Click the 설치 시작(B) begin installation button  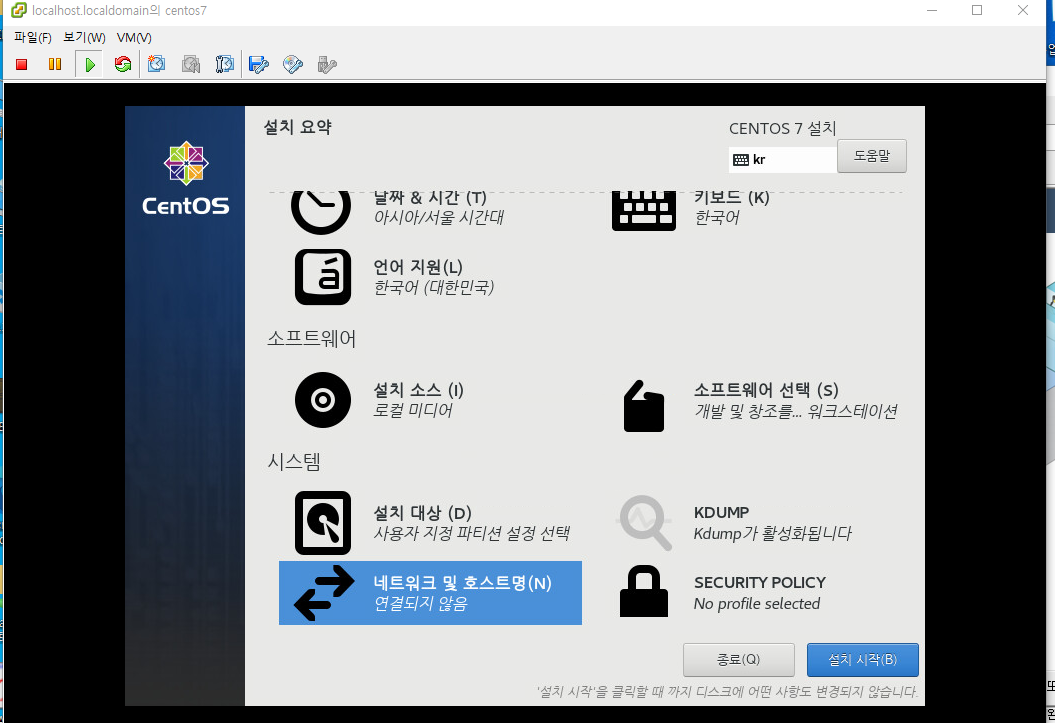pos(863,660)
